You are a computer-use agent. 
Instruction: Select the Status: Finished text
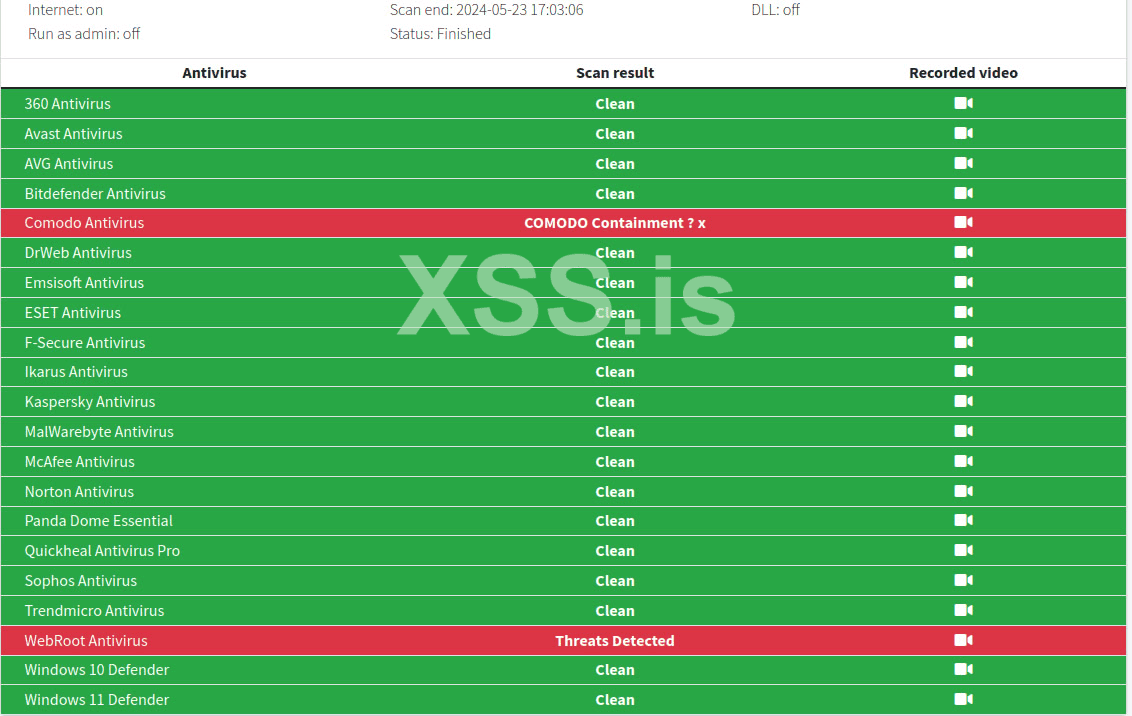440,34
